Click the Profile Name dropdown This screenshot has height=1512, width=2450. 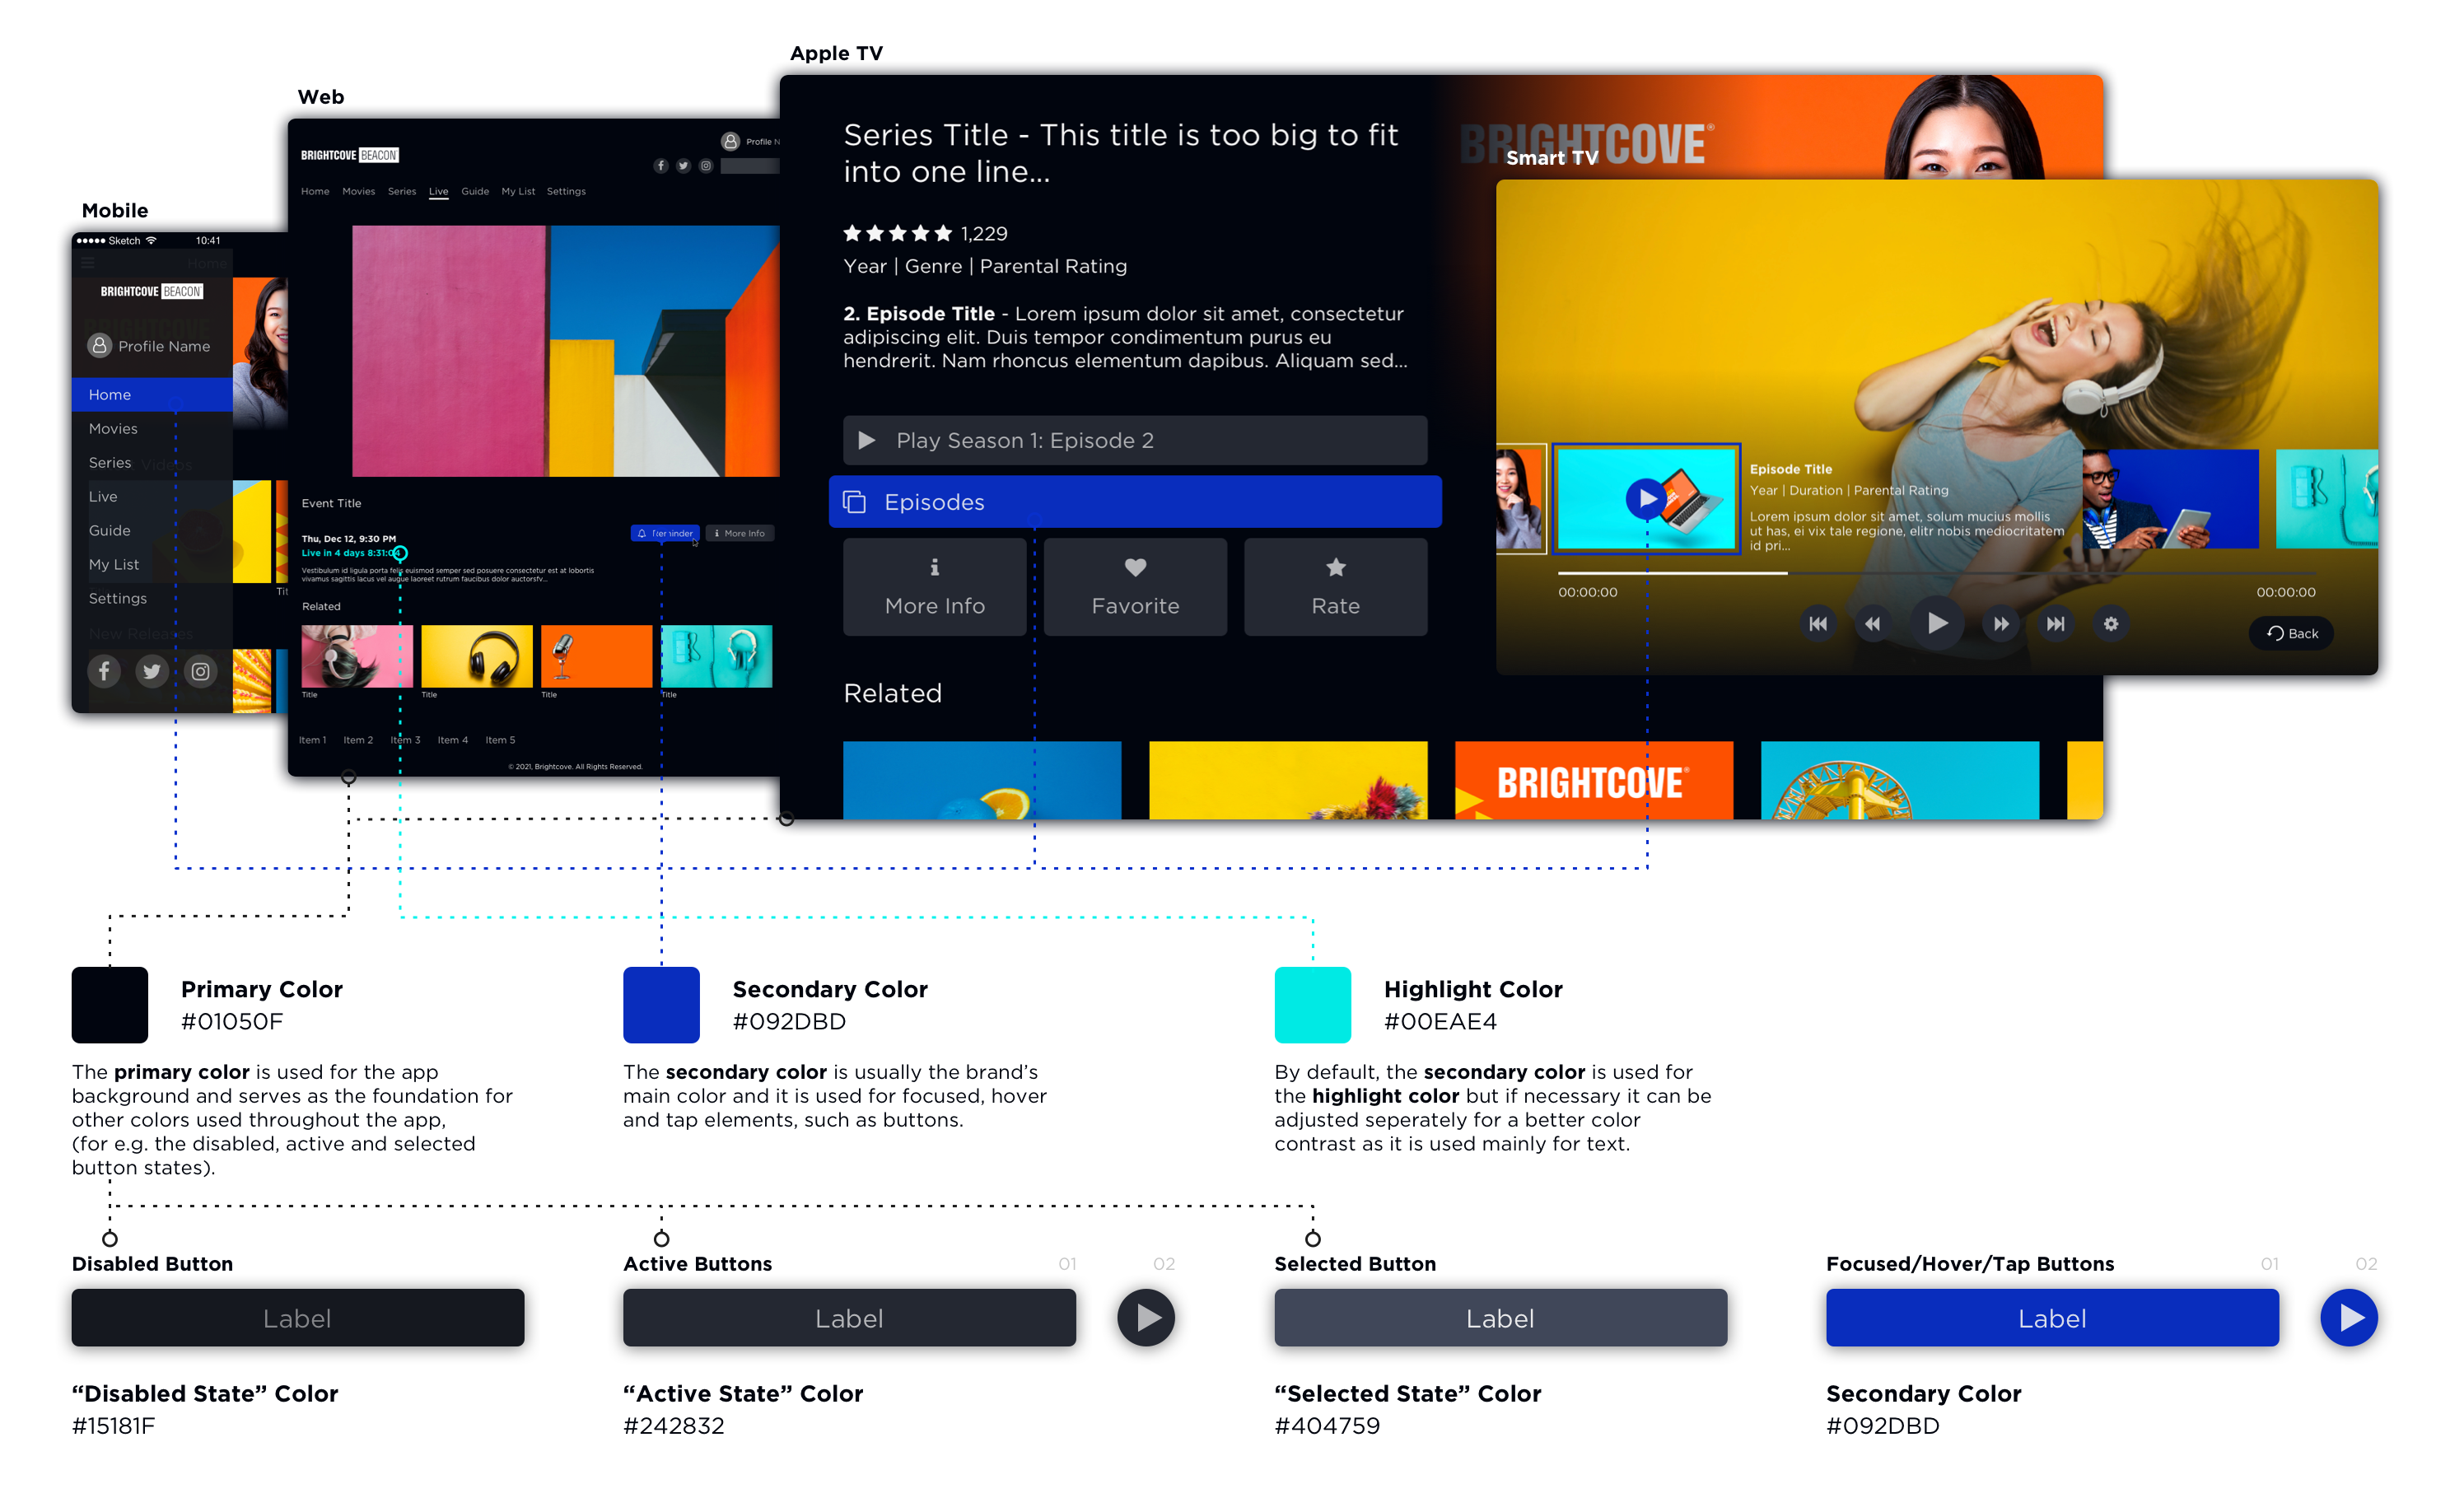point(154,347)
